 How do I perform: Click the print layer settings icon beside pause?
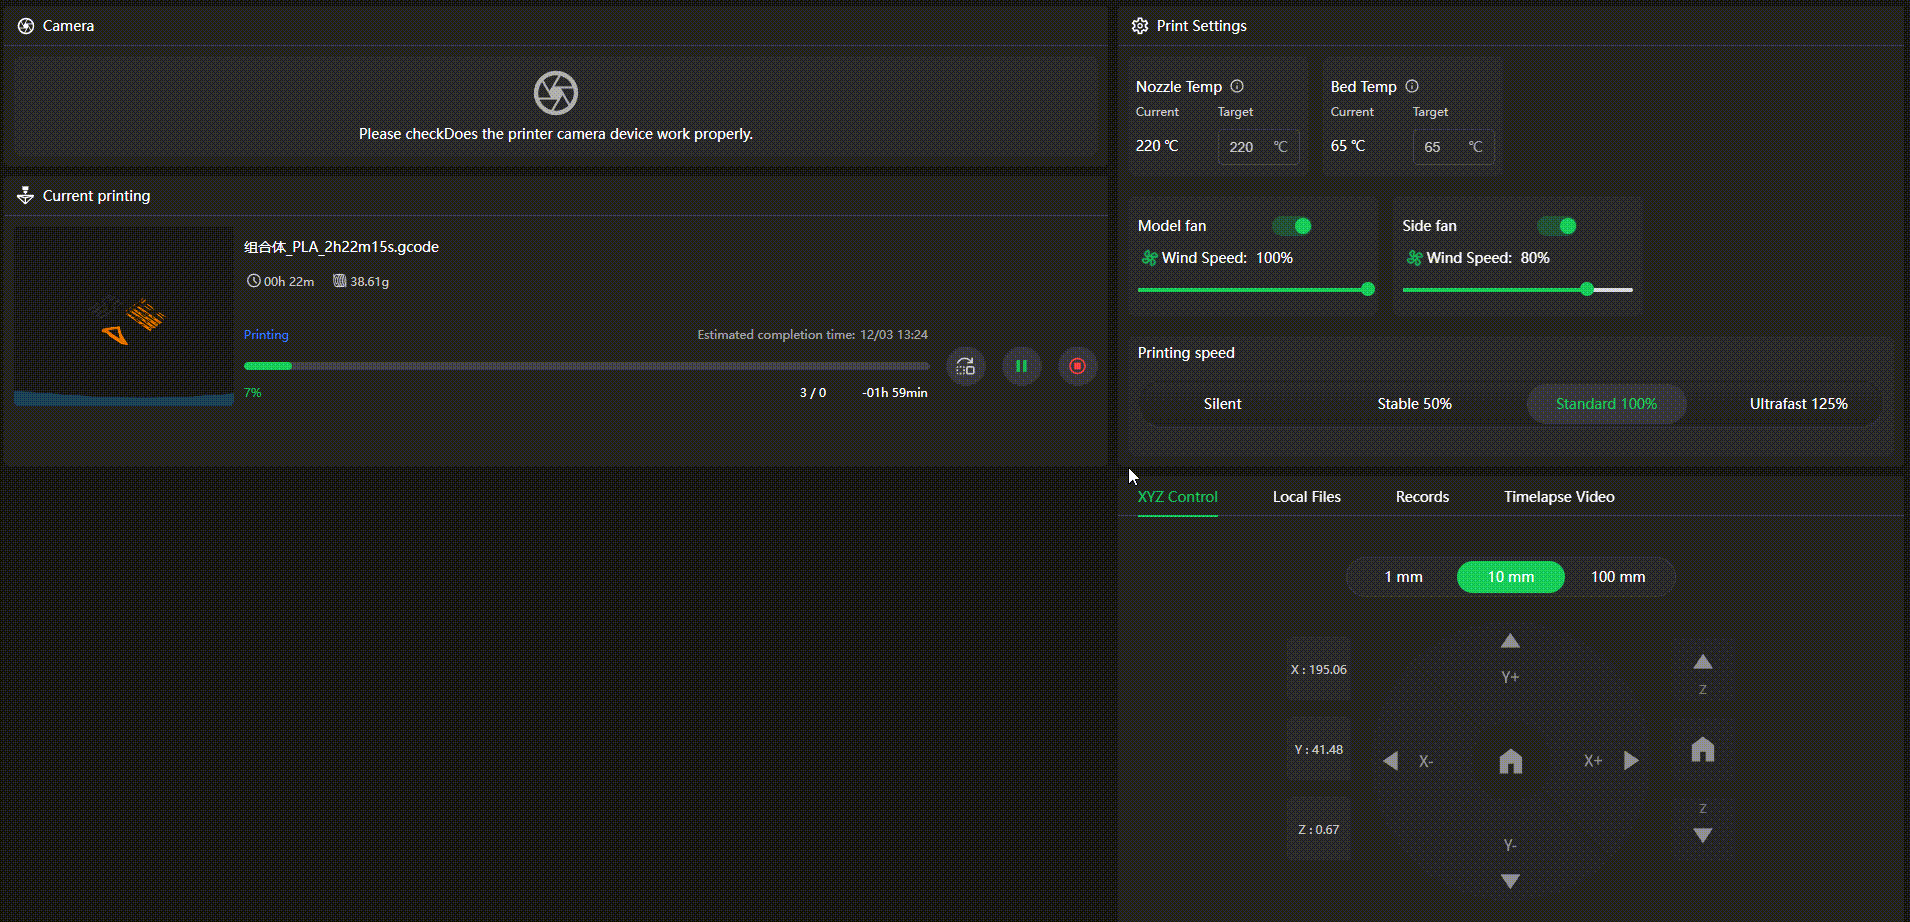[965, 366]
